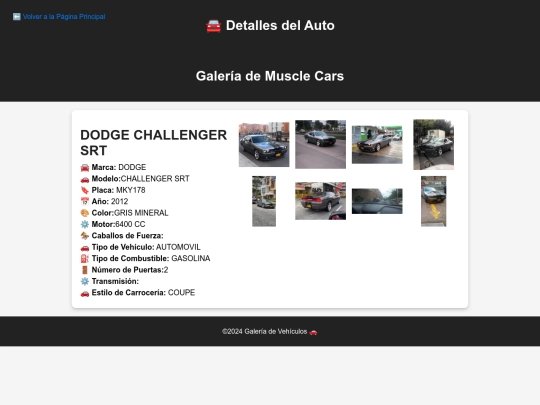Click year value '2012'
540x405 pixels.
point(120,201)
